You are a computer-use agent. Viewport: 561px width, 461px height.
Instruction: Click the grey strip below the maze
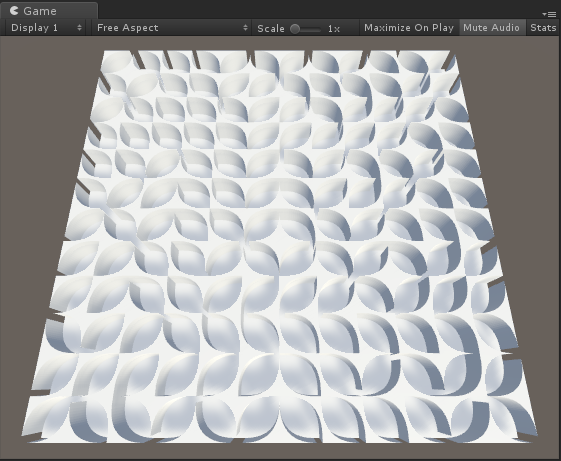point(280,451)
